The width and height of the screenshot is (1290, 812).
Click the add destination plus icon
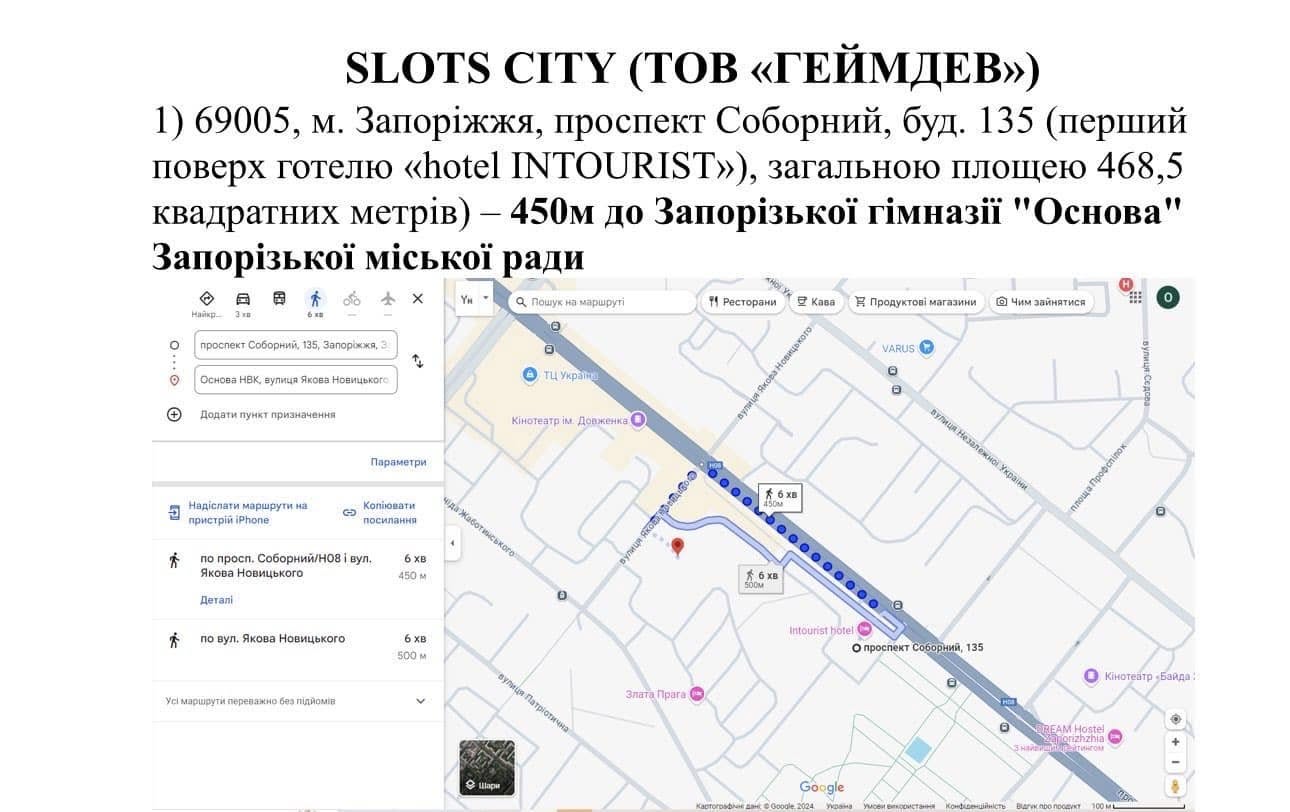point(174,414)
